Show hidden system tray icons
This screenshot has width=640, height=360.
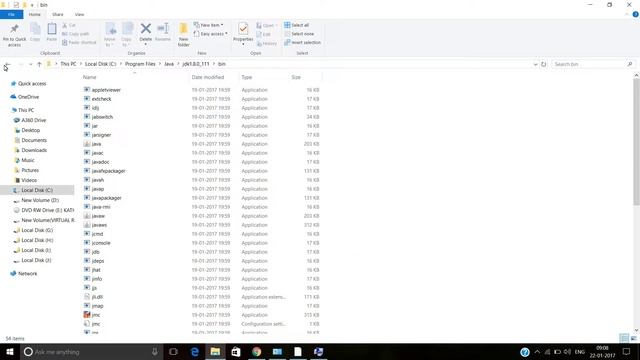(537, 351)
